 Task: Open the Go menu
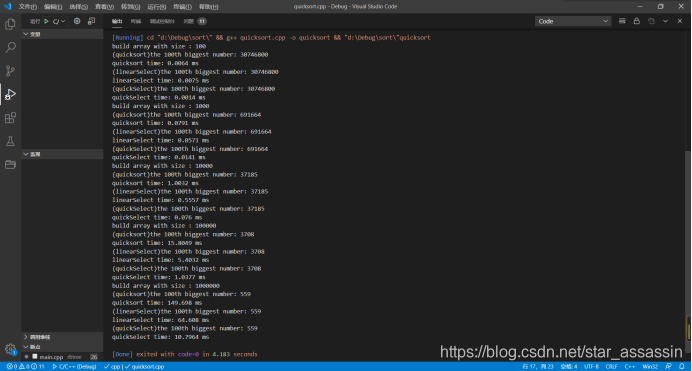point(130,7)
